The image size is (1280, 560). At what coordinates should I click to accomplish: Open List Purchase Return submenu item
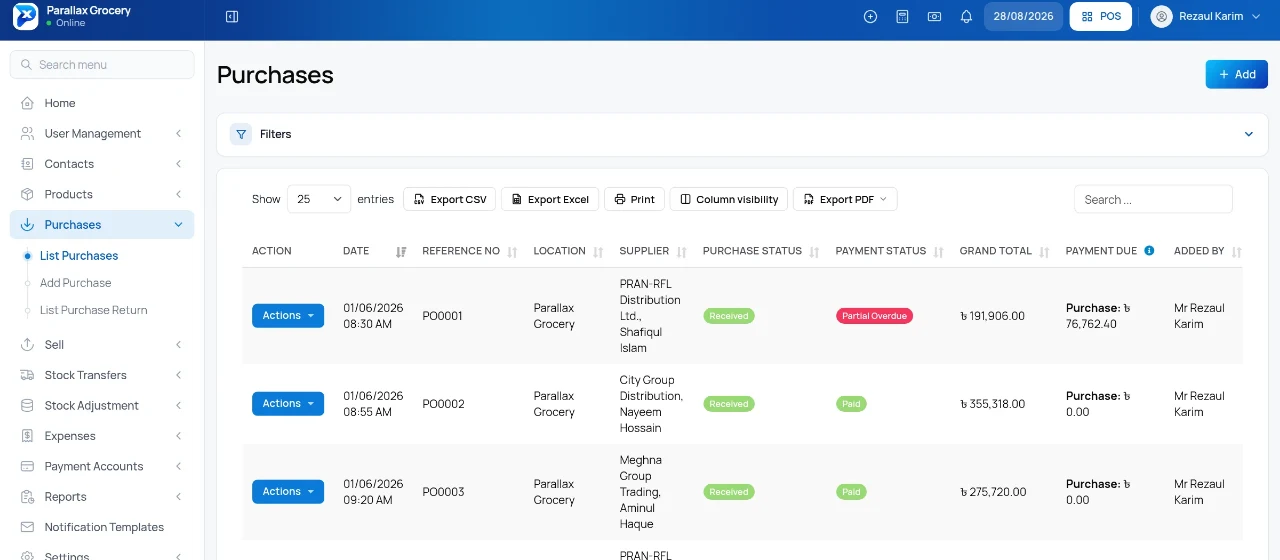click(93, 310)
